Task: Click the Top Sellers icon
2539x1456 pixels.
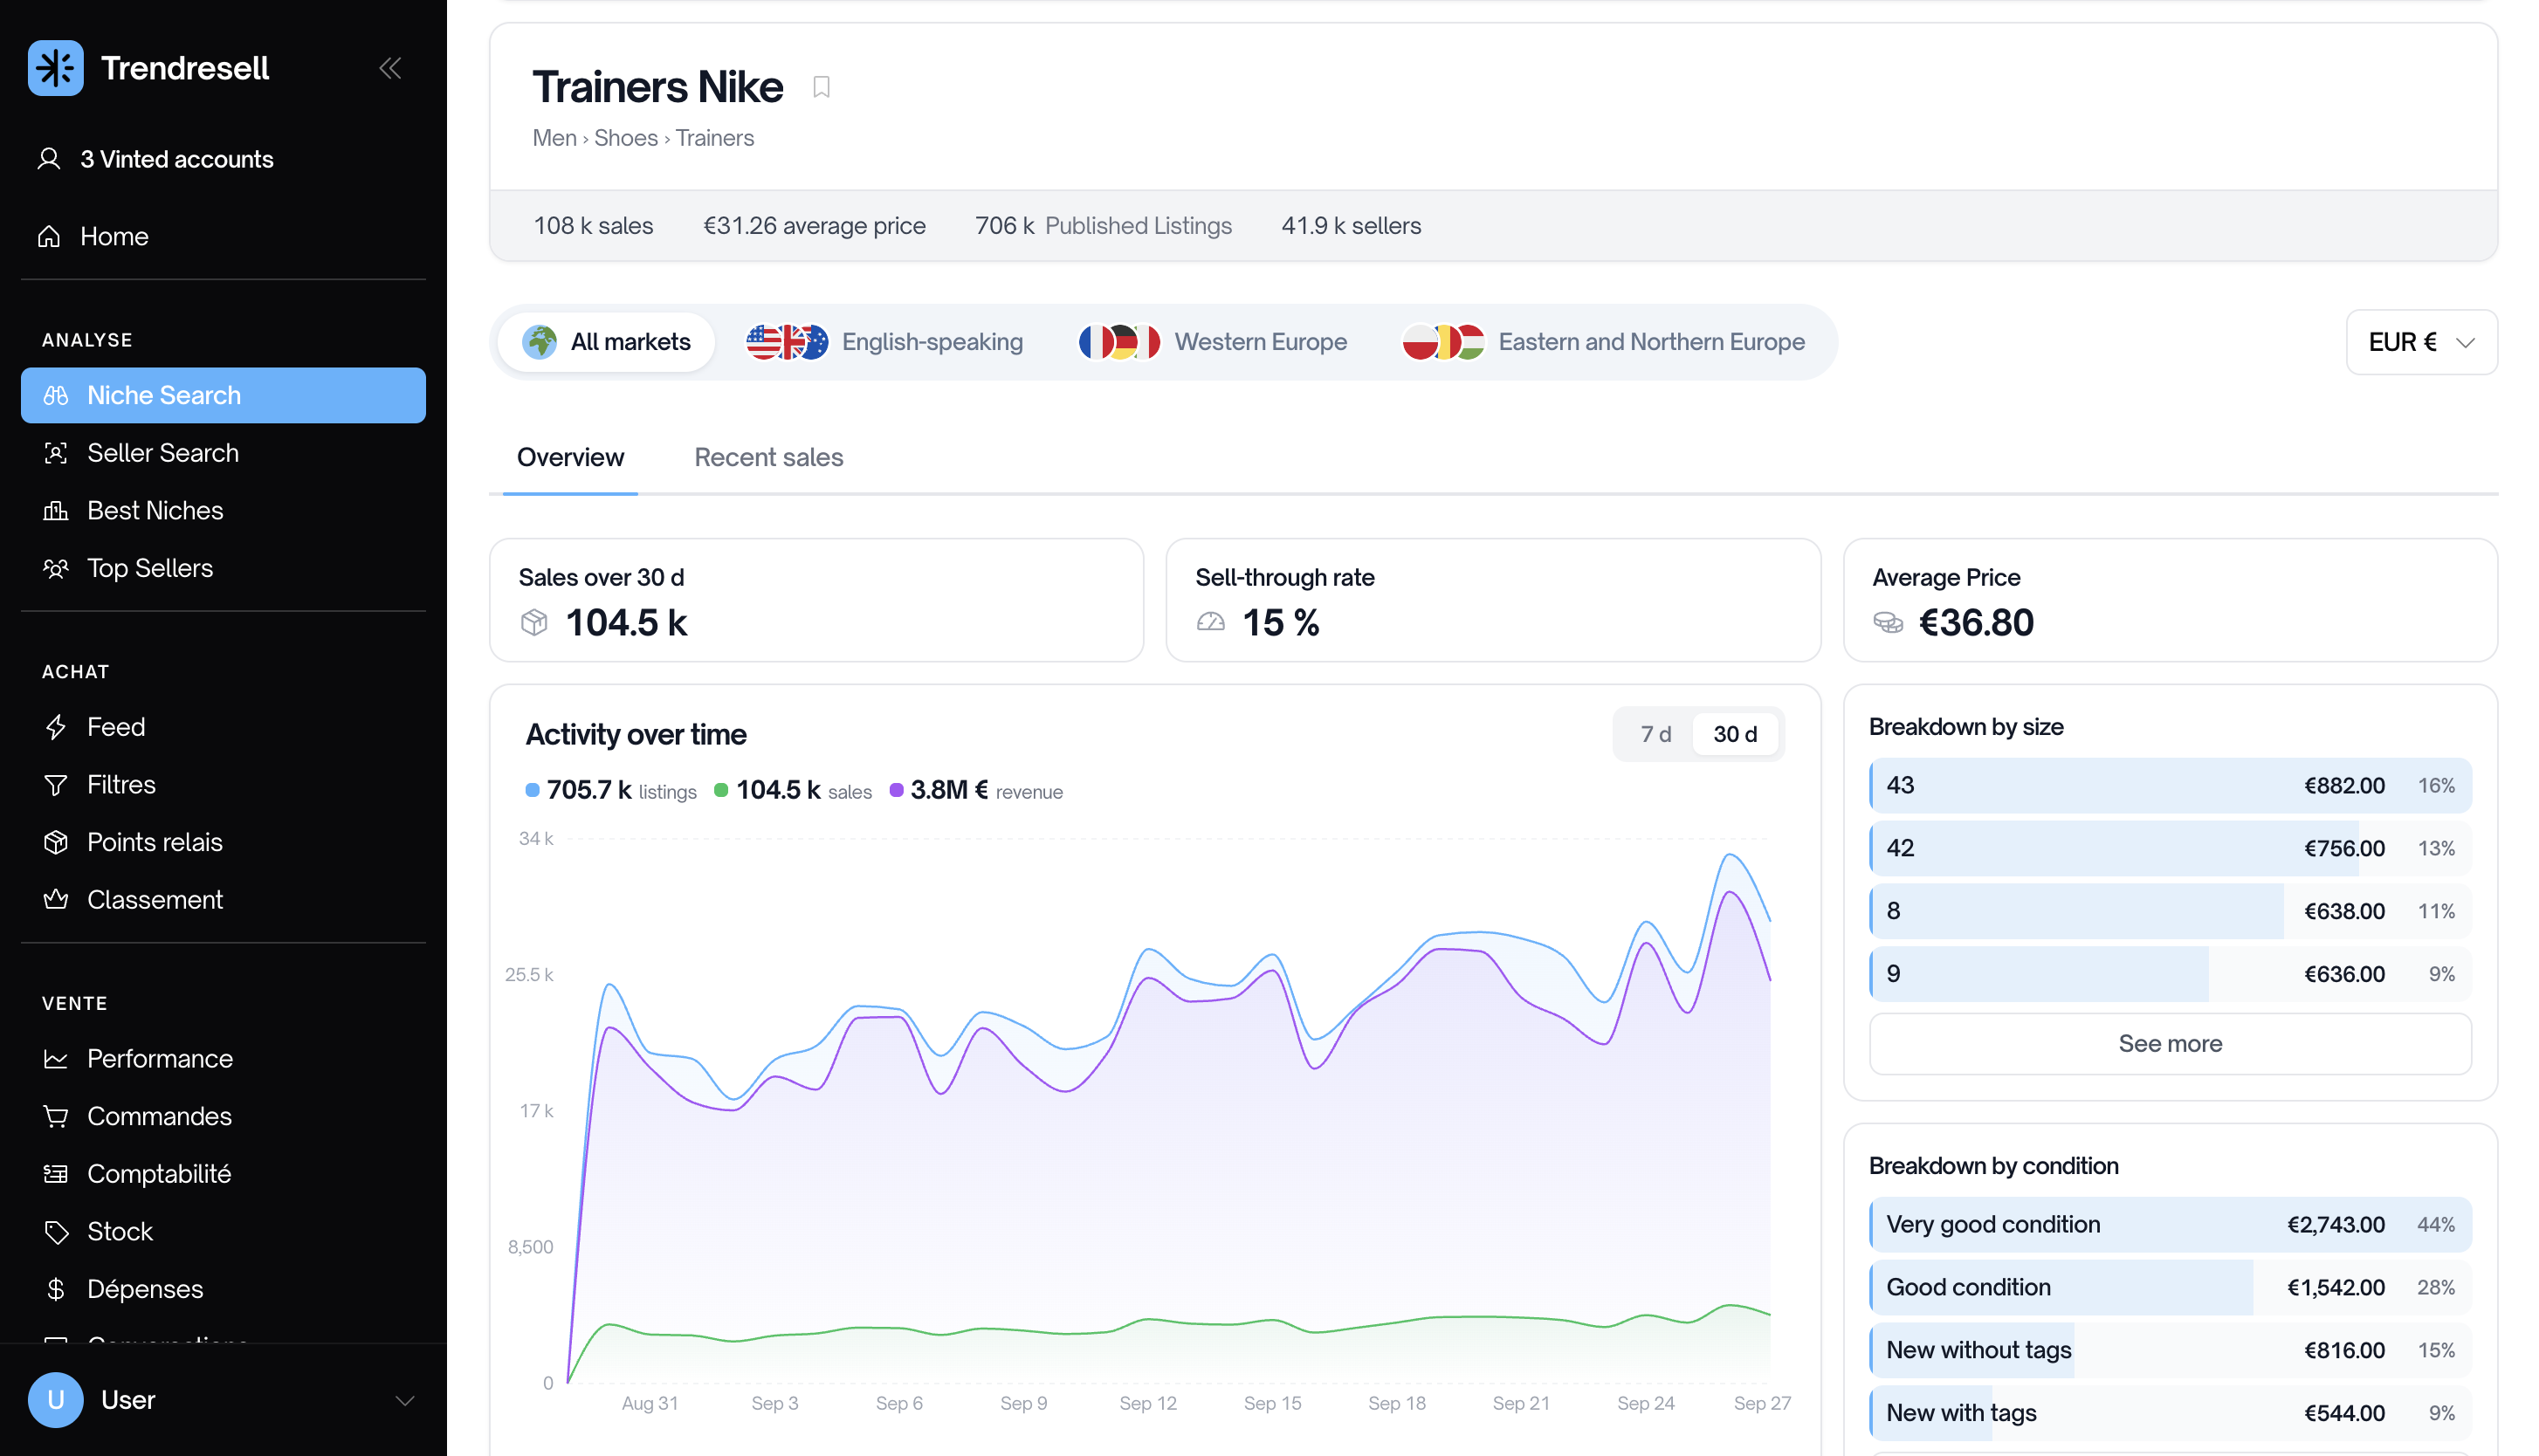Action: [x=56, y=568]
